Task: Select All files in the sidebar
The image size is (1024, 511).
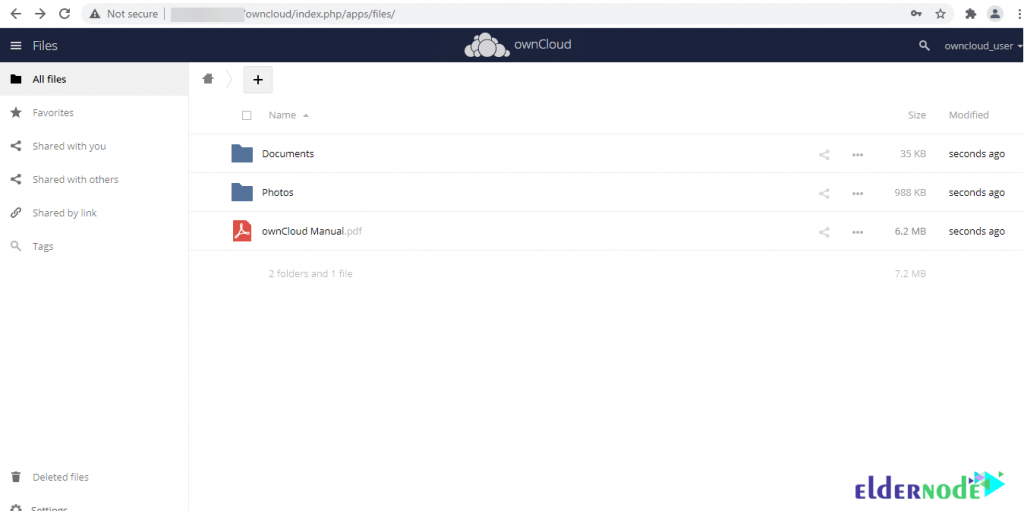Action: [x=94, y=79]
